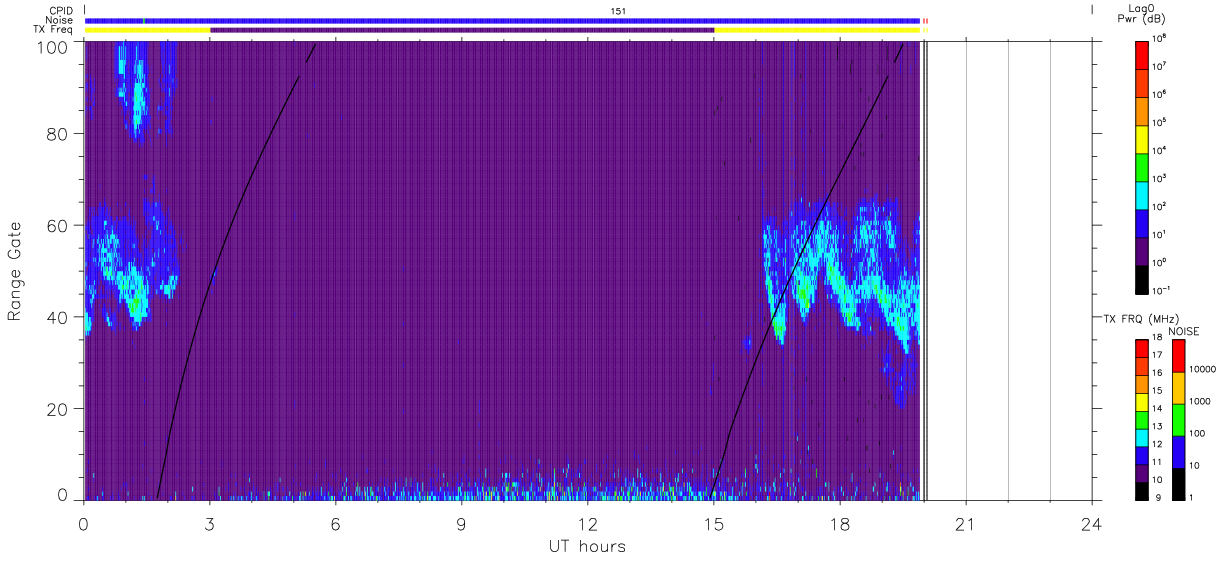Click the green segment of Lag0 Pwr colorbar
1228x567 pixels.
coord(1142,166)
